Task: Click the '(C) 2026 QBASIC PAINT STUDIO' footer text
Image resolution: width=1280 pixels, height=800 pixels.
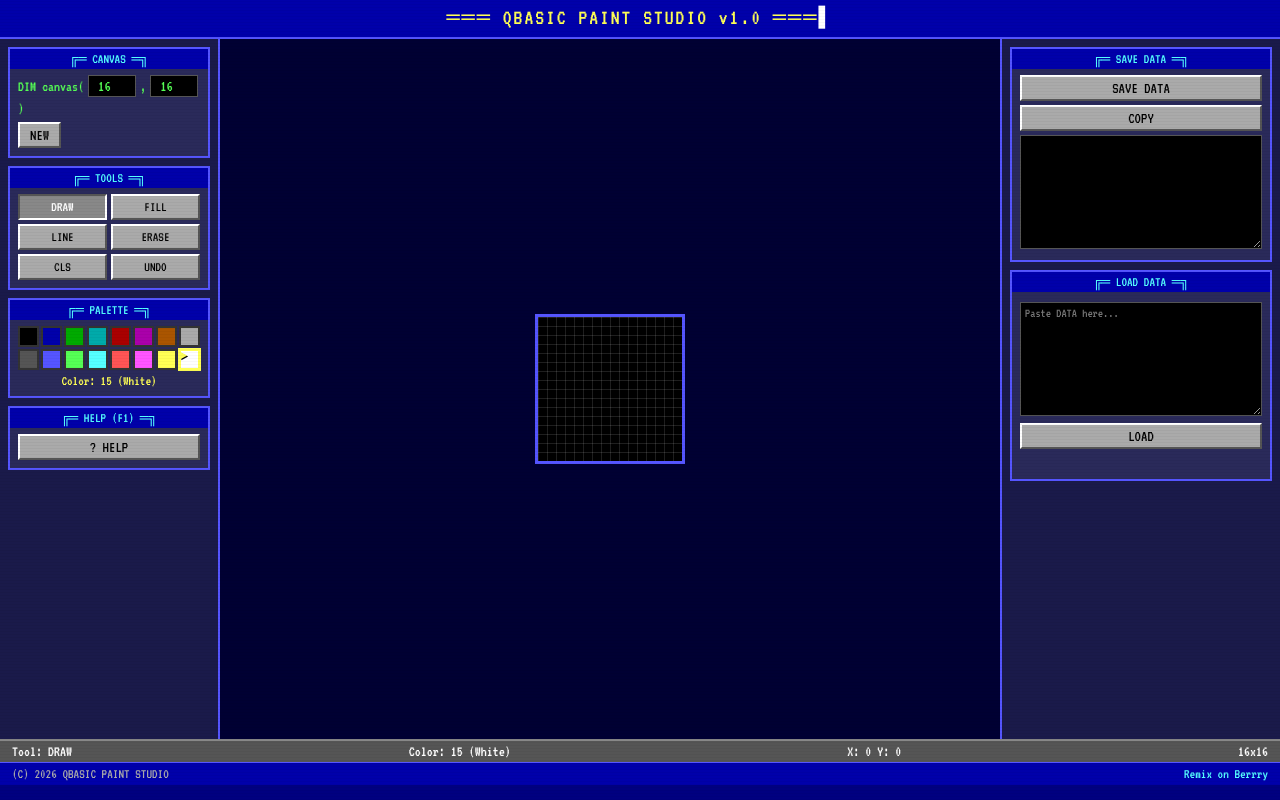Action: point(90,775)
